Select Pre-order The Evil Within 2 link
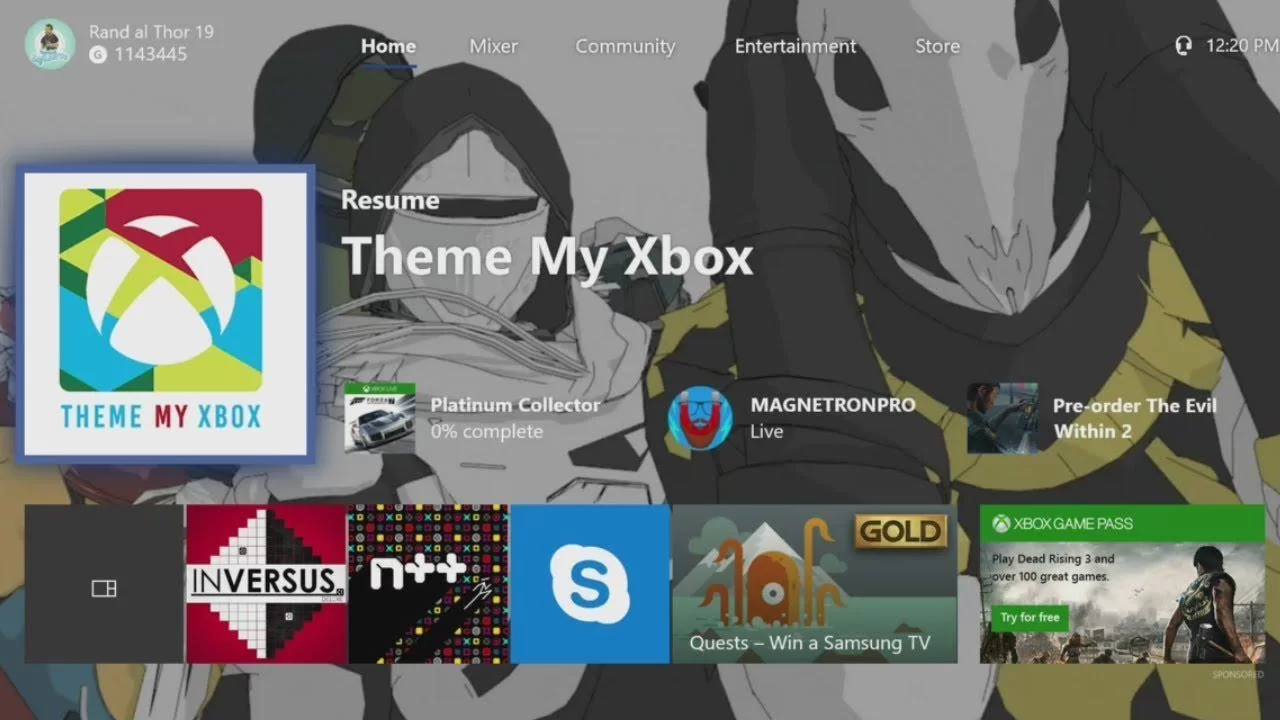Screen dimensions: 1280x720 pyautogui.click(x=1135, y=418)
